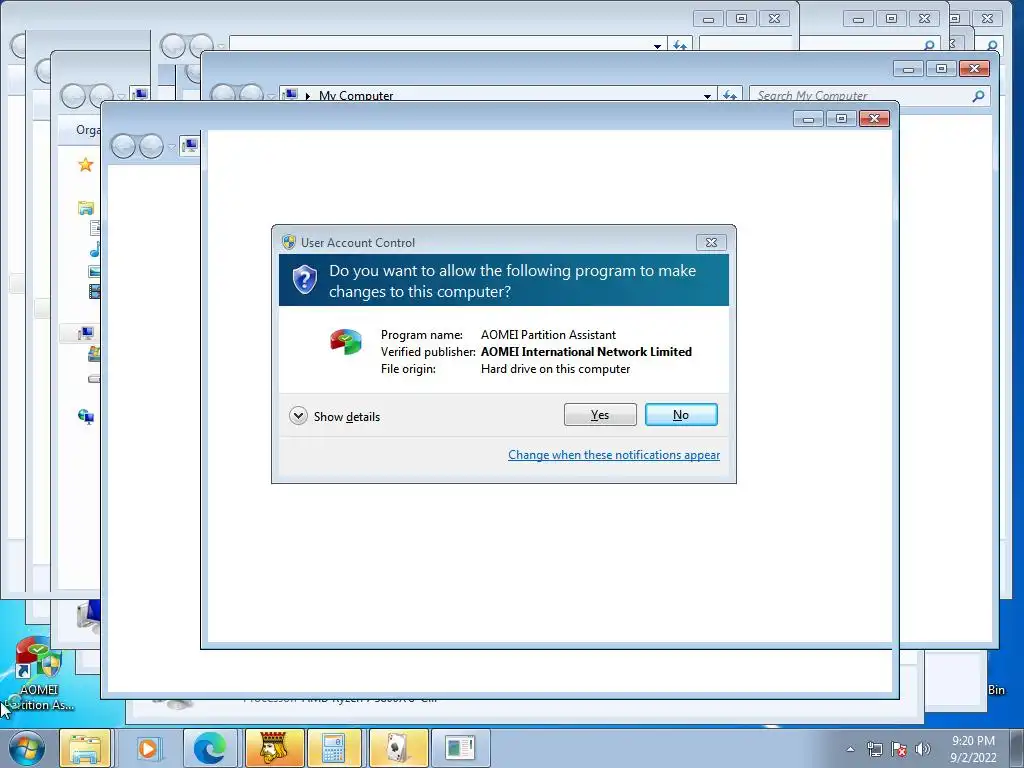This screenshot has height=768, width=1024.
Task: Click the AOMEI Partition Assistant program icon in the dialog
Action: point(345,342)
